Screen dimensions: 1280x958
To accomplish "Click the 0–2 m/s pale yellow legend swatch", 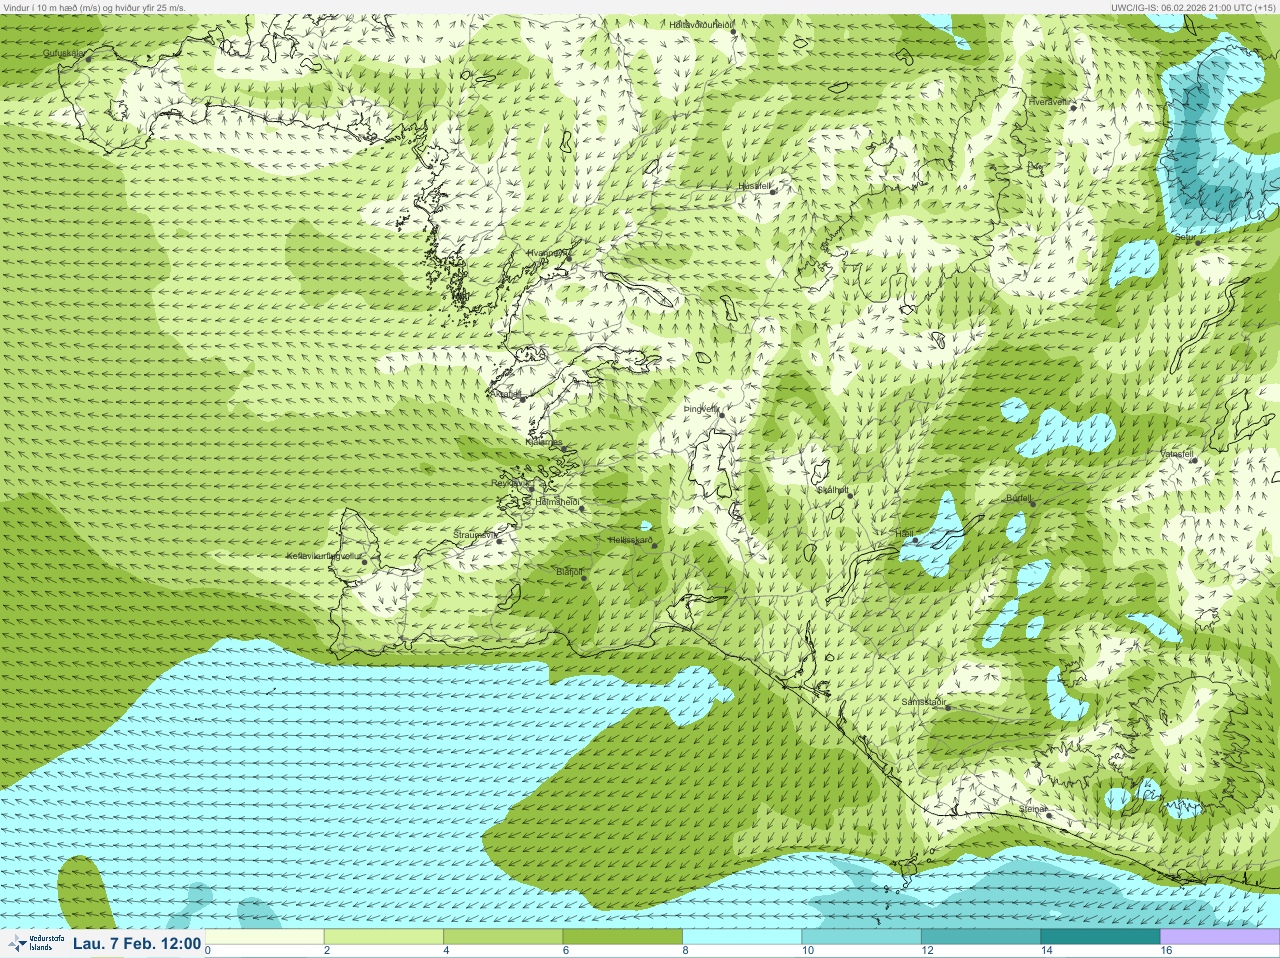I will click(264, 937).
